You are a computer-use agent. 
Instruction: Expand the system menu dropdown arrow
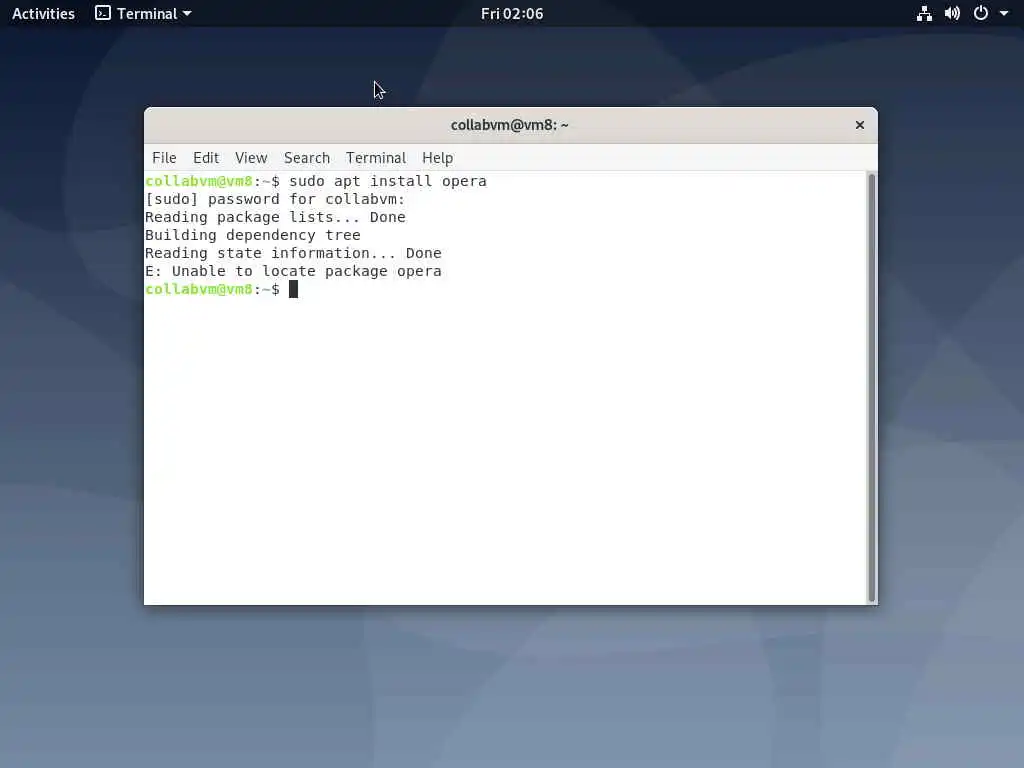pos(1004,13)
